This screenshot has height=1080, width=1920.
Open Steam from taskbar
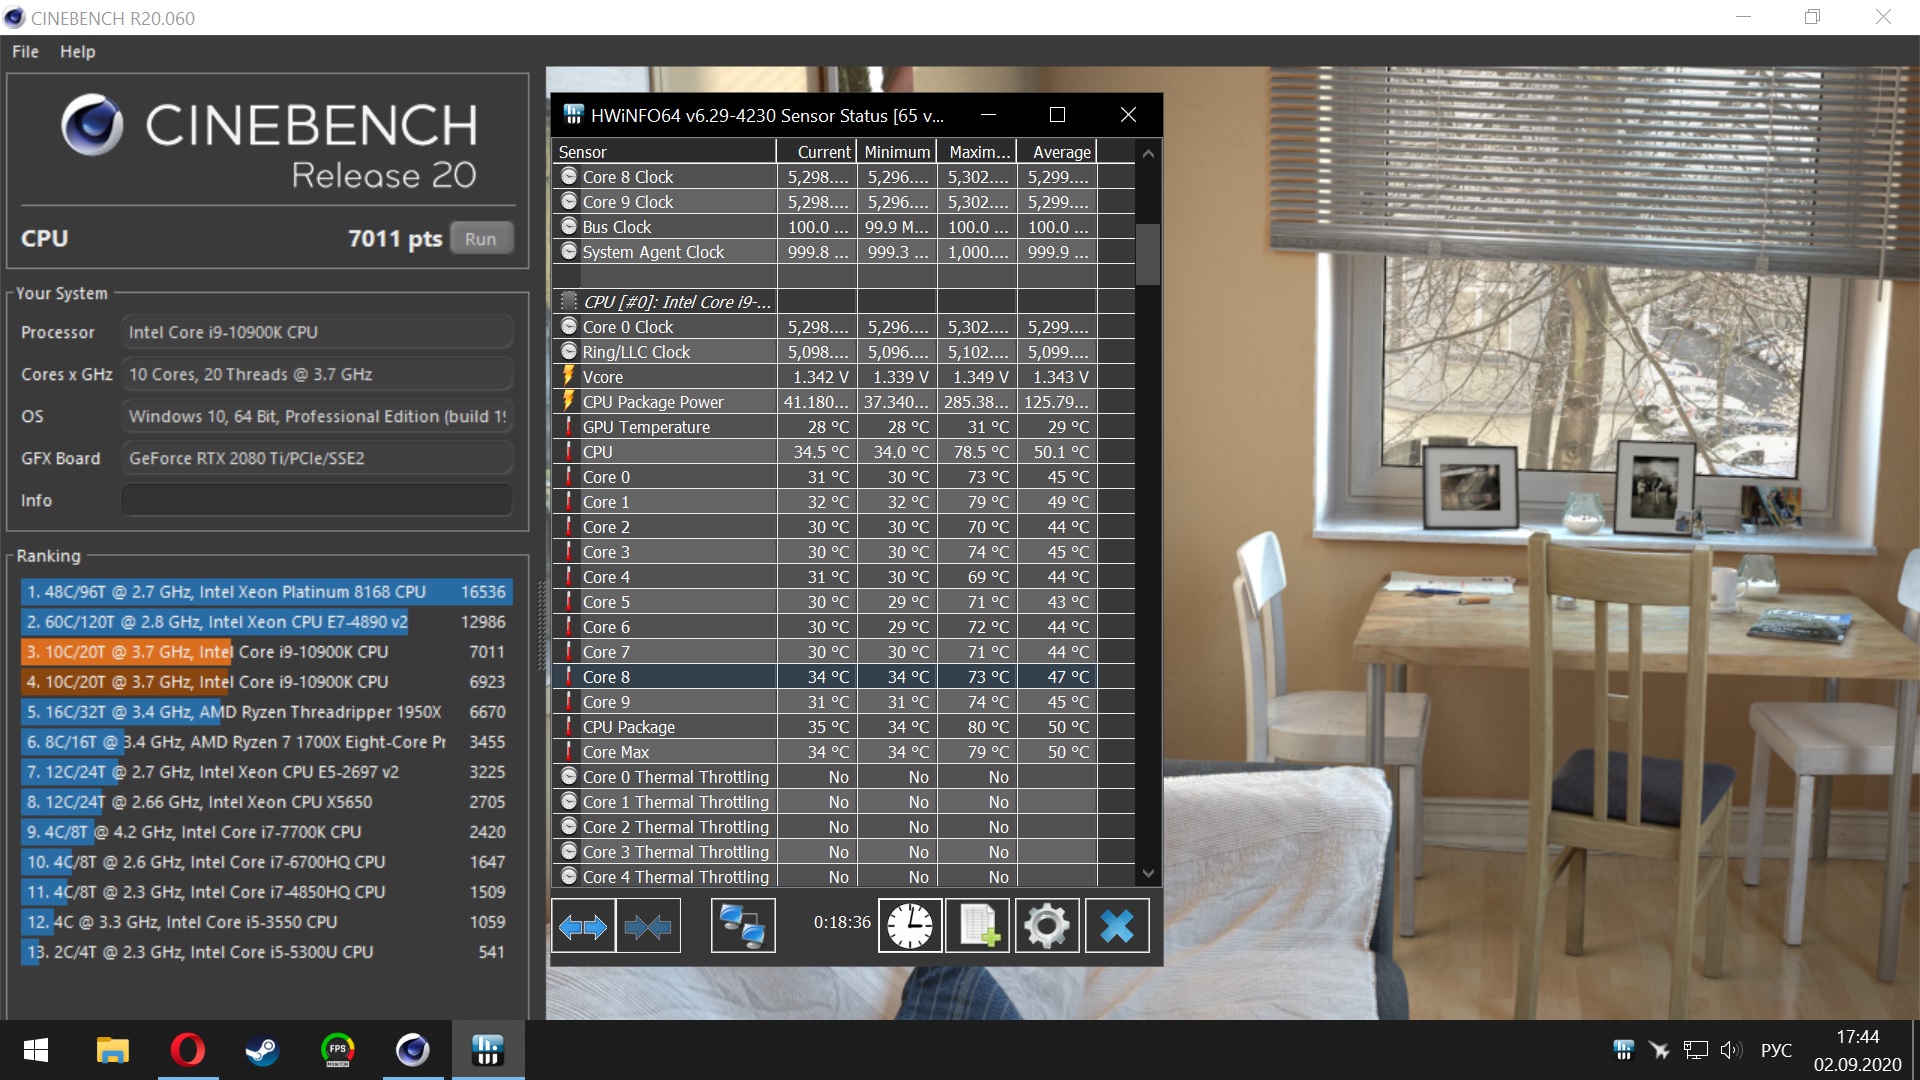pyautogui.click(x=262, y=1050)
